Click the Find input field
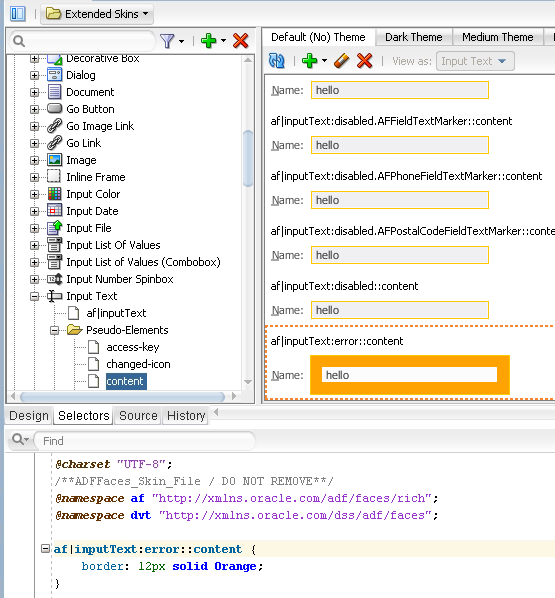The image size is (555, 598). click(x=145, y=441)
